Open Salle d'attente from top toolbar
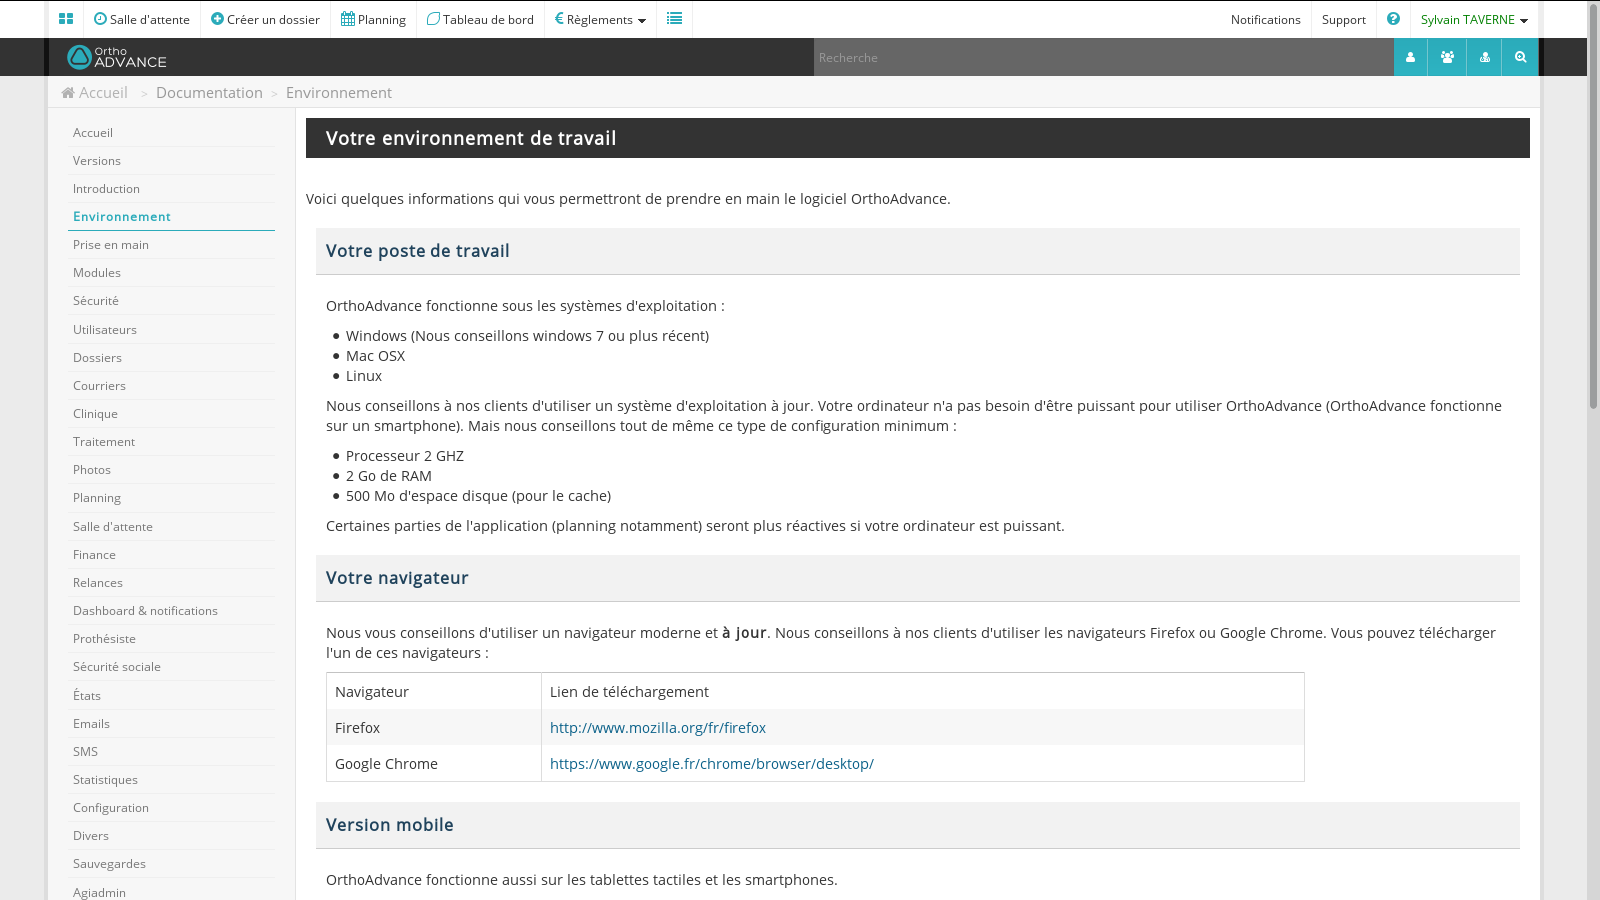This screenshot has width=1600, height=900. (x=142, y=19)
